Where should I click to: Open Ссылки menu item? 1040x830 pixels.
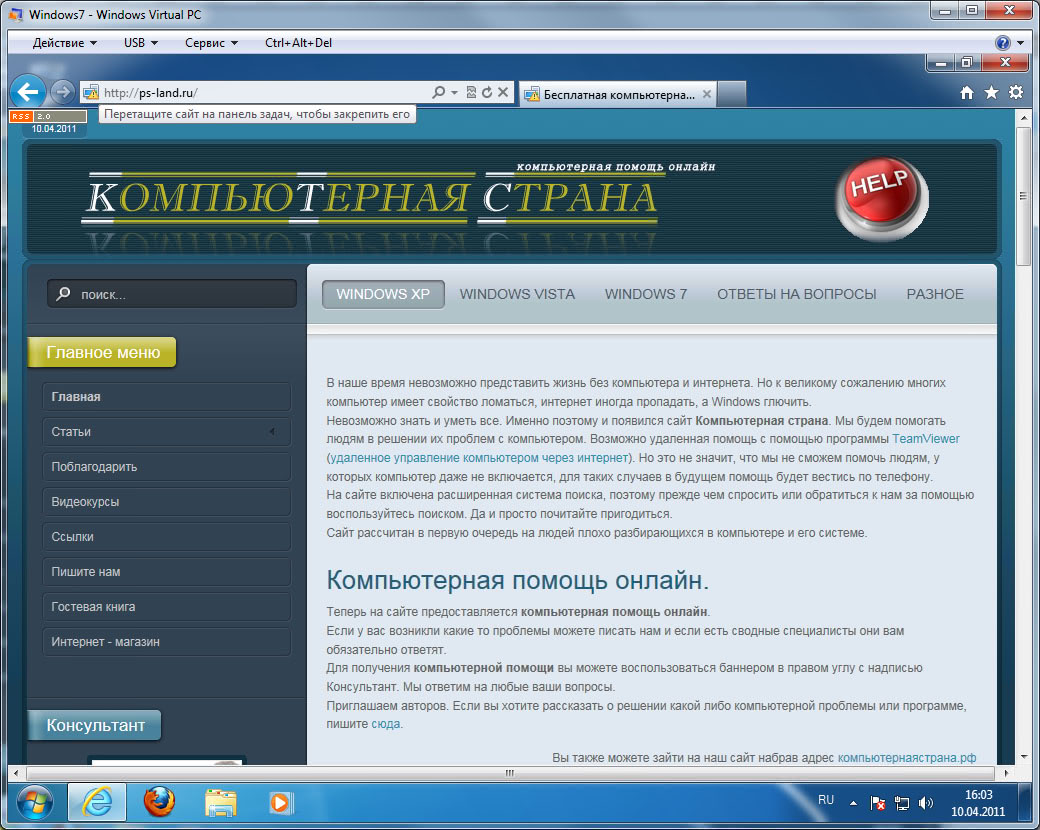tap(166, 537)
